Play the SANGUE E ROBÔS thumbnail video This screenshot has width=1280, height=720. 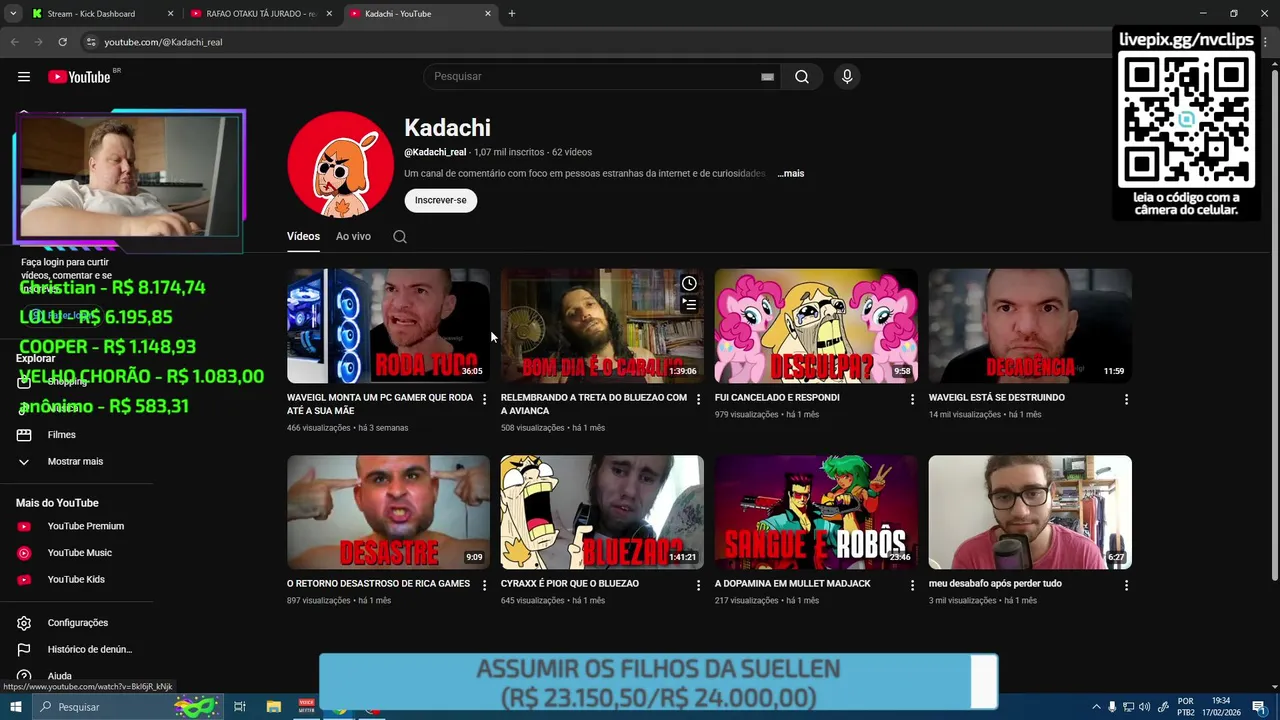816,512
